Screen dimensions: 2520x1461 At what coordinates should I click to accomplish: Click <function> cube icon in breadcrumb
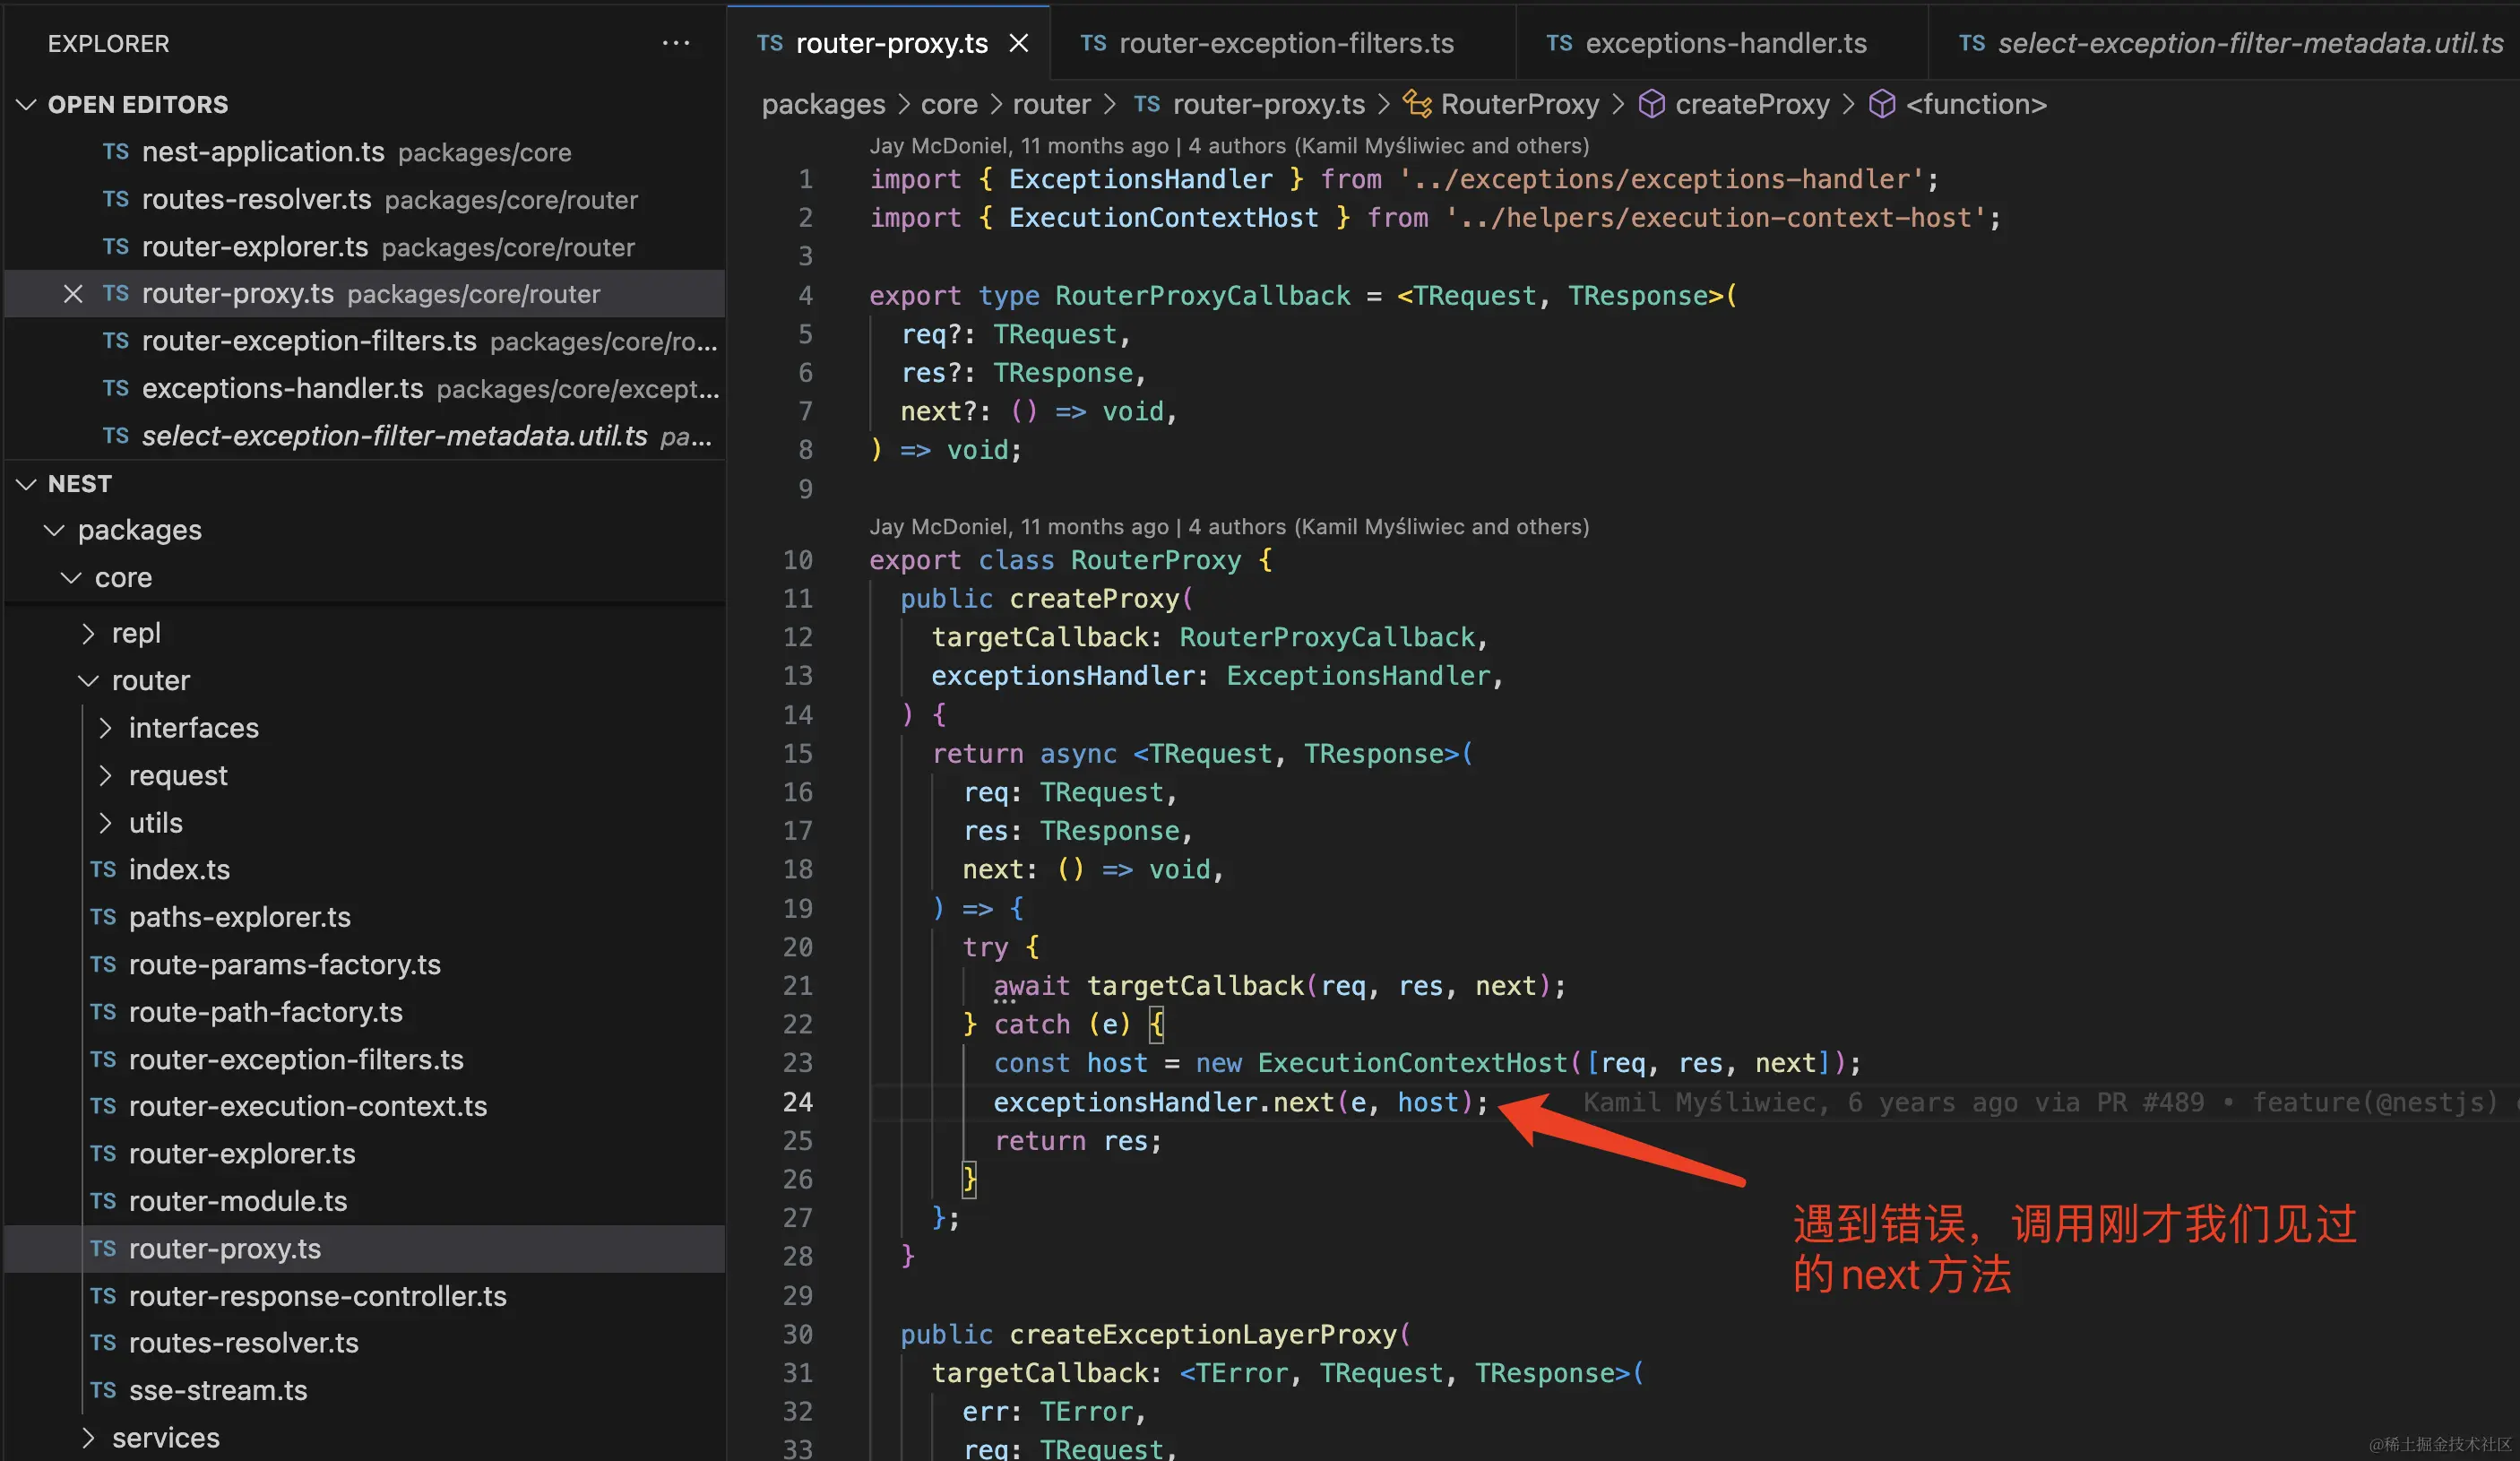pos(1882,104)
